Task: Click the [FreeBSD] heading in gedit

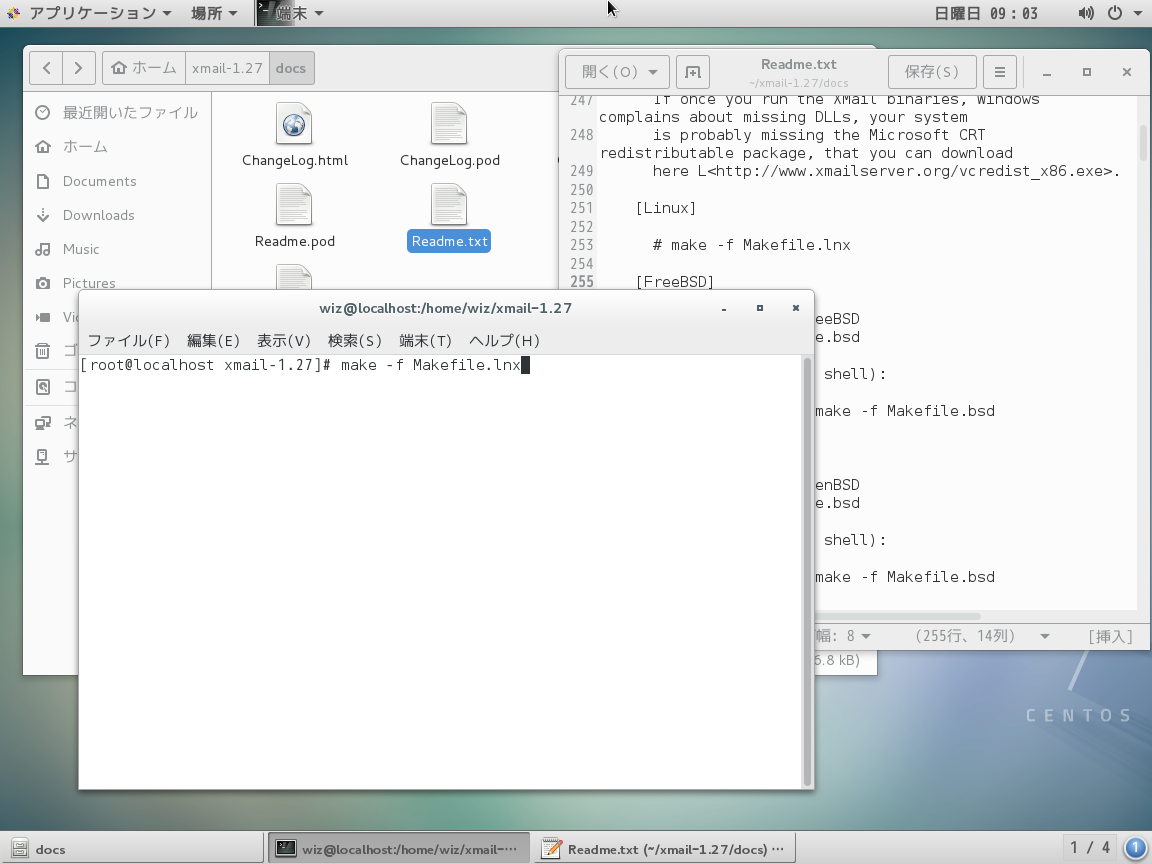Action: (674, 281)
